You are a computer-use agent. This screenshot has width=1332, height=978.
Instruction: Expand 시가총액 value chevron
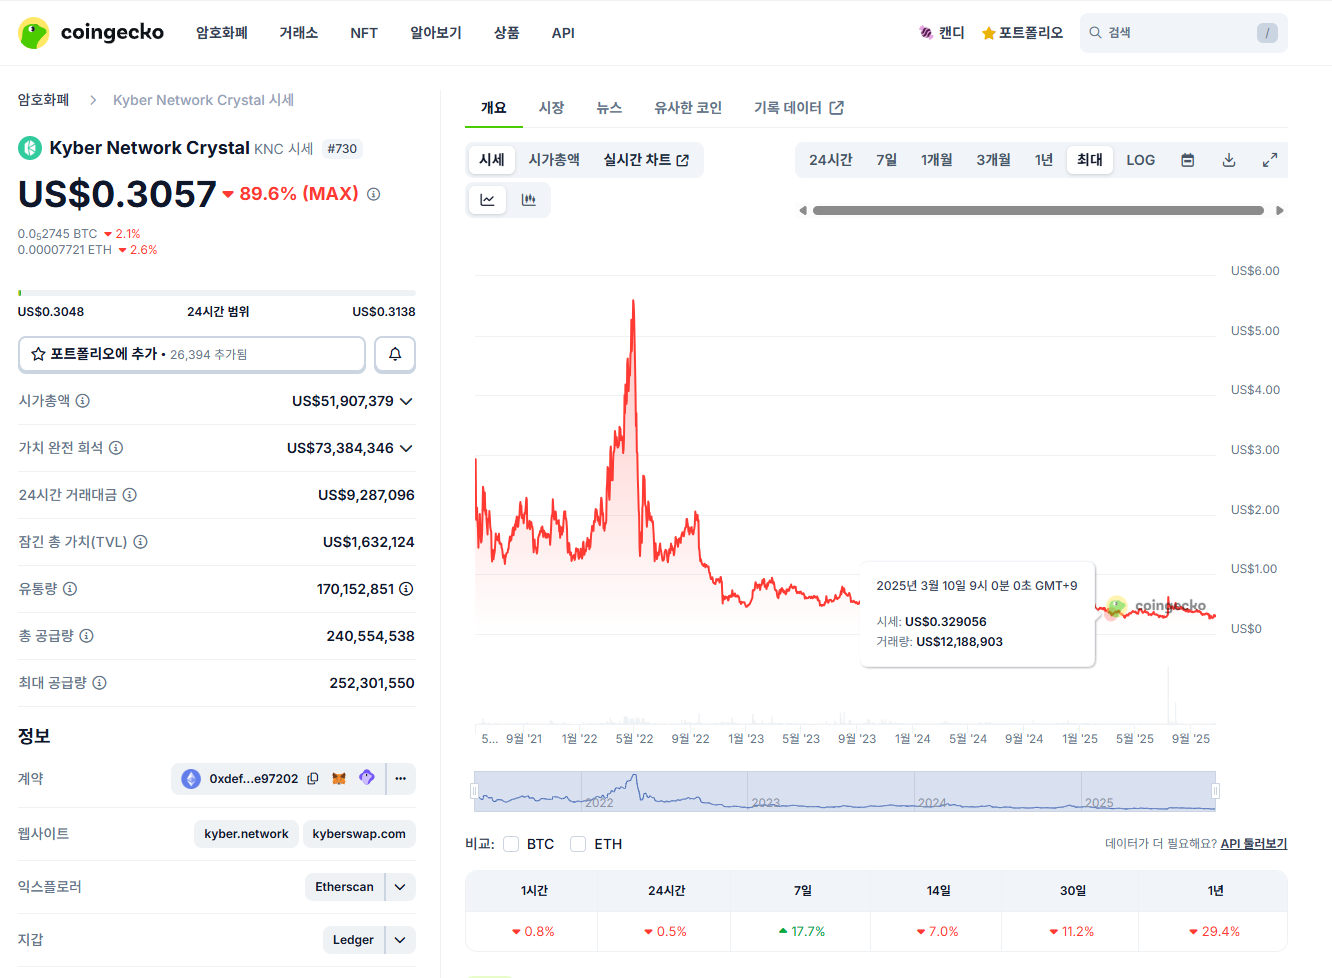click(x=406, y=401)
